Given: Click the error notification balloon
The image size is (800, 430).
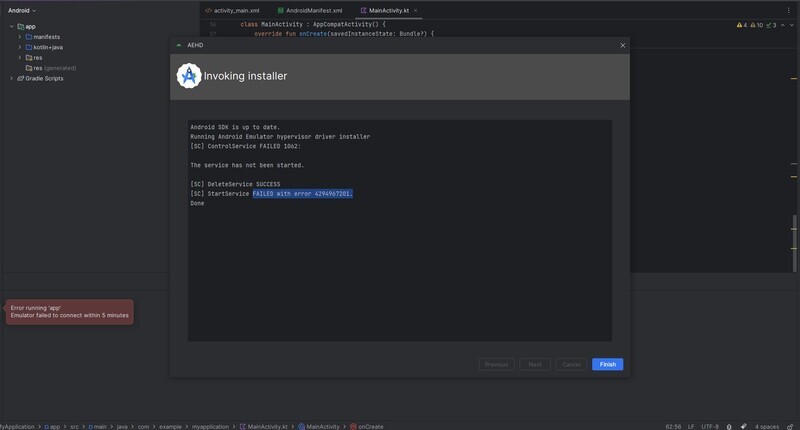Looking at the screenshot, I should tap(69, 312).
